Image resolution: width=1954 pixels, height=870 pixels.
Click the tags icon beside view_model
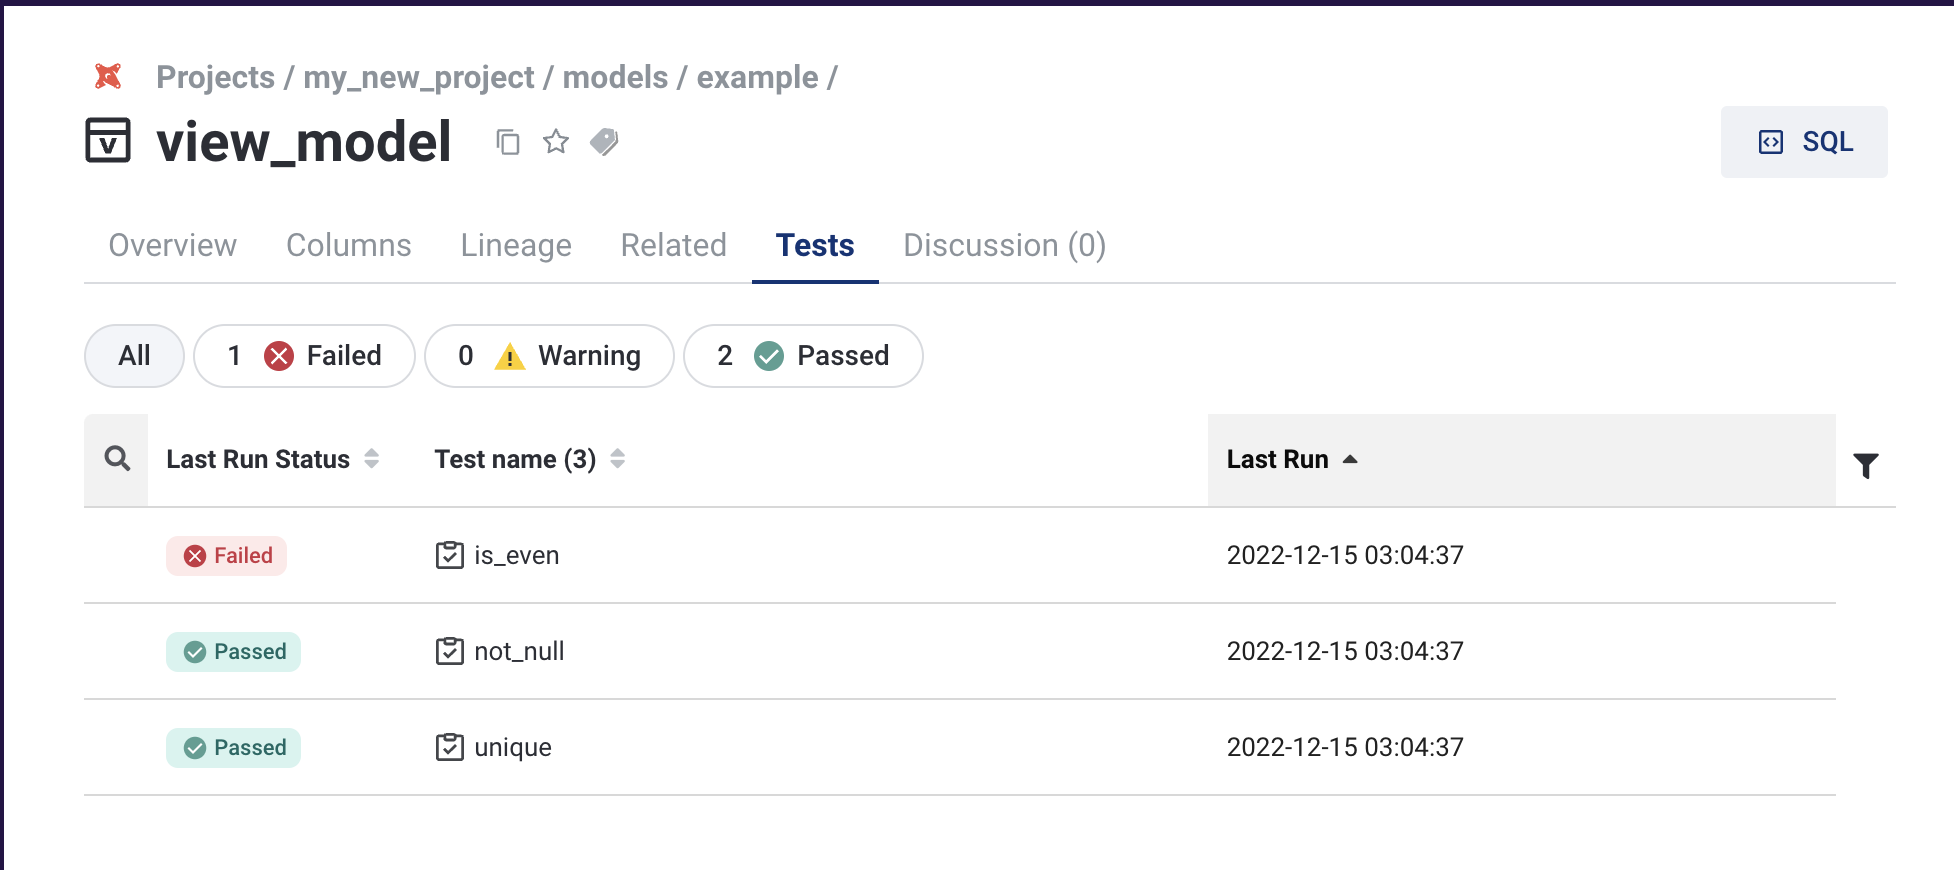click(x=604, y=142)
